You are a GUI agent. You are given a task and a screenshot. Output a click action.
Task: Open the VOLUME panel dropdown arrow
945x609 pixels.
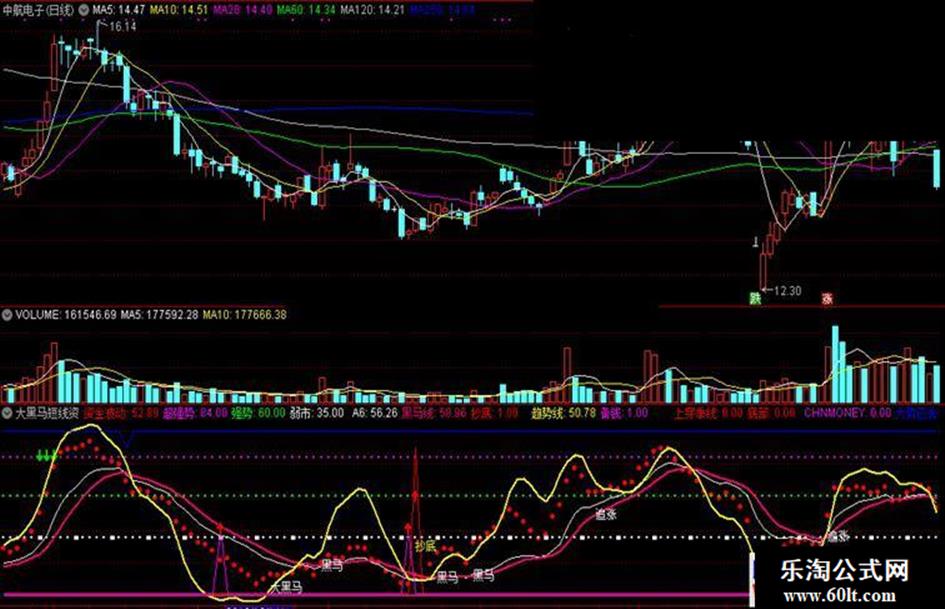(x=7, y=315)
